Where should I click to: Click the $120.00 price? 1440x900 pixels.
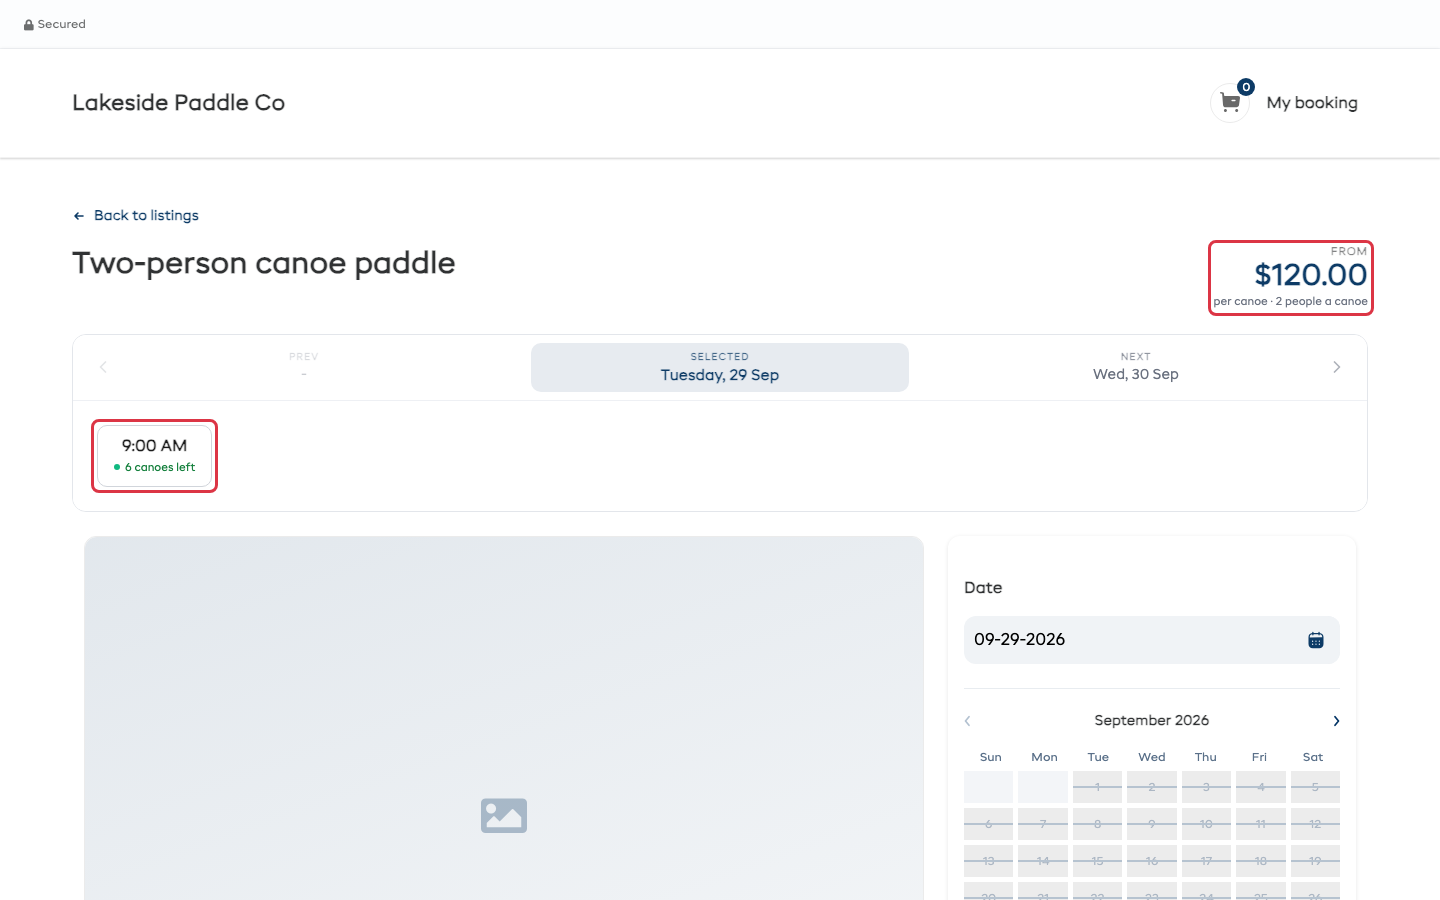[x=1311, y=275]
